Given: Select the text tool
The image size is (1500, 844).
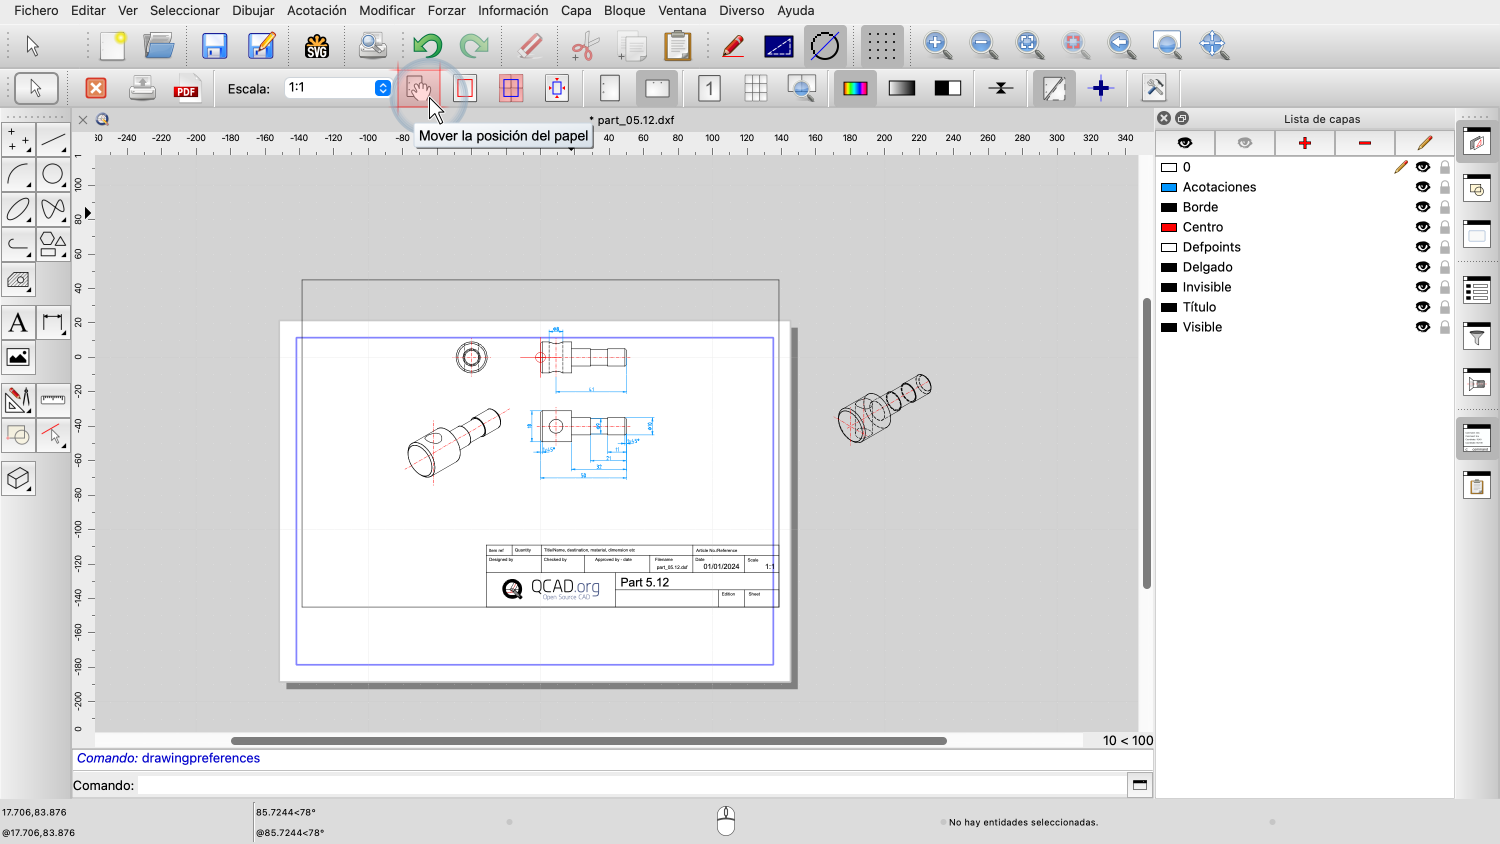Looking at the screenshot, I should tap(18, 323).
